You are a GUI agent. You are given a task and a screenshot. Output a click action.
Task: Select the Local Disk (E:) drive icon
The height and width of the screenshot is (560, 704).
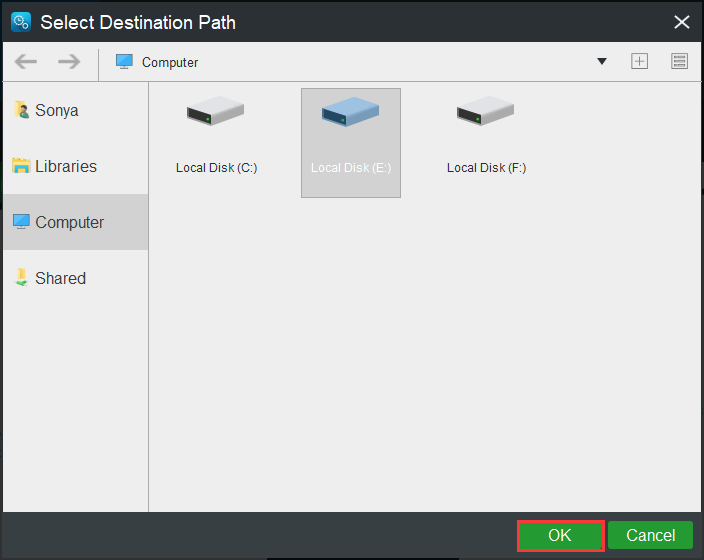click(x=350, y=111)
